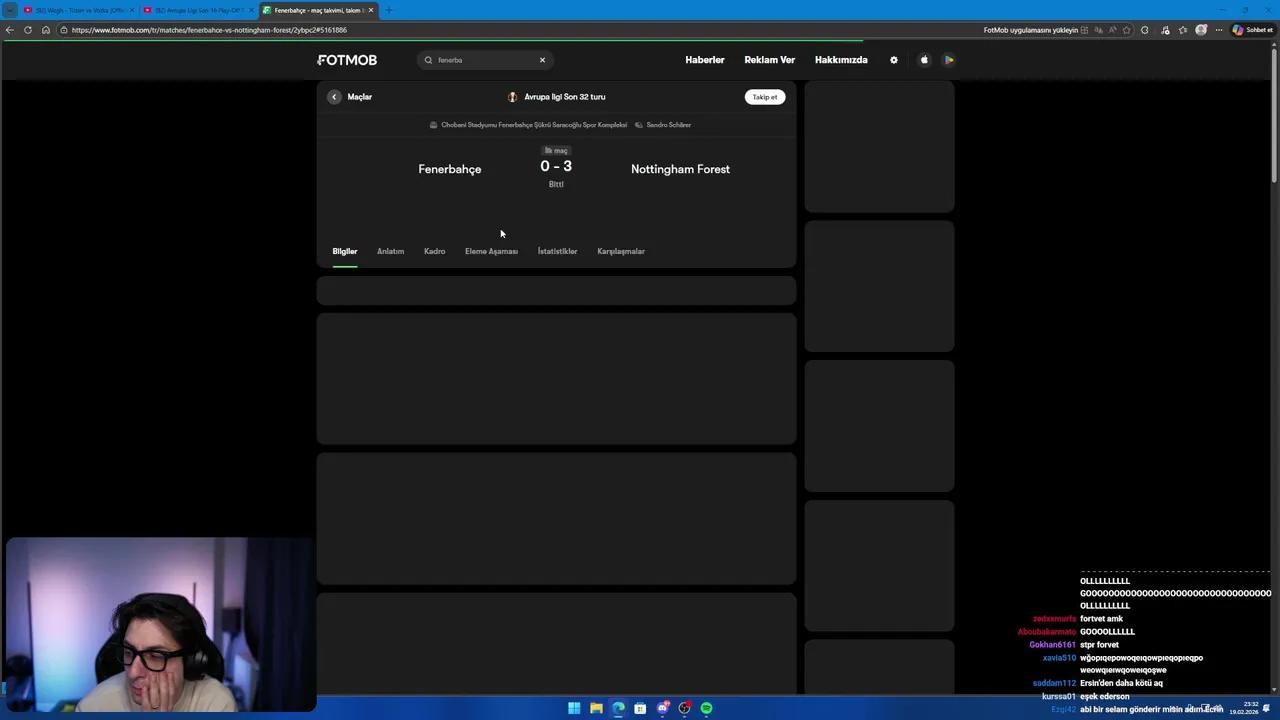Click the browser back arrow
The image size is (1280, 720).
click(x=10, y=30)
